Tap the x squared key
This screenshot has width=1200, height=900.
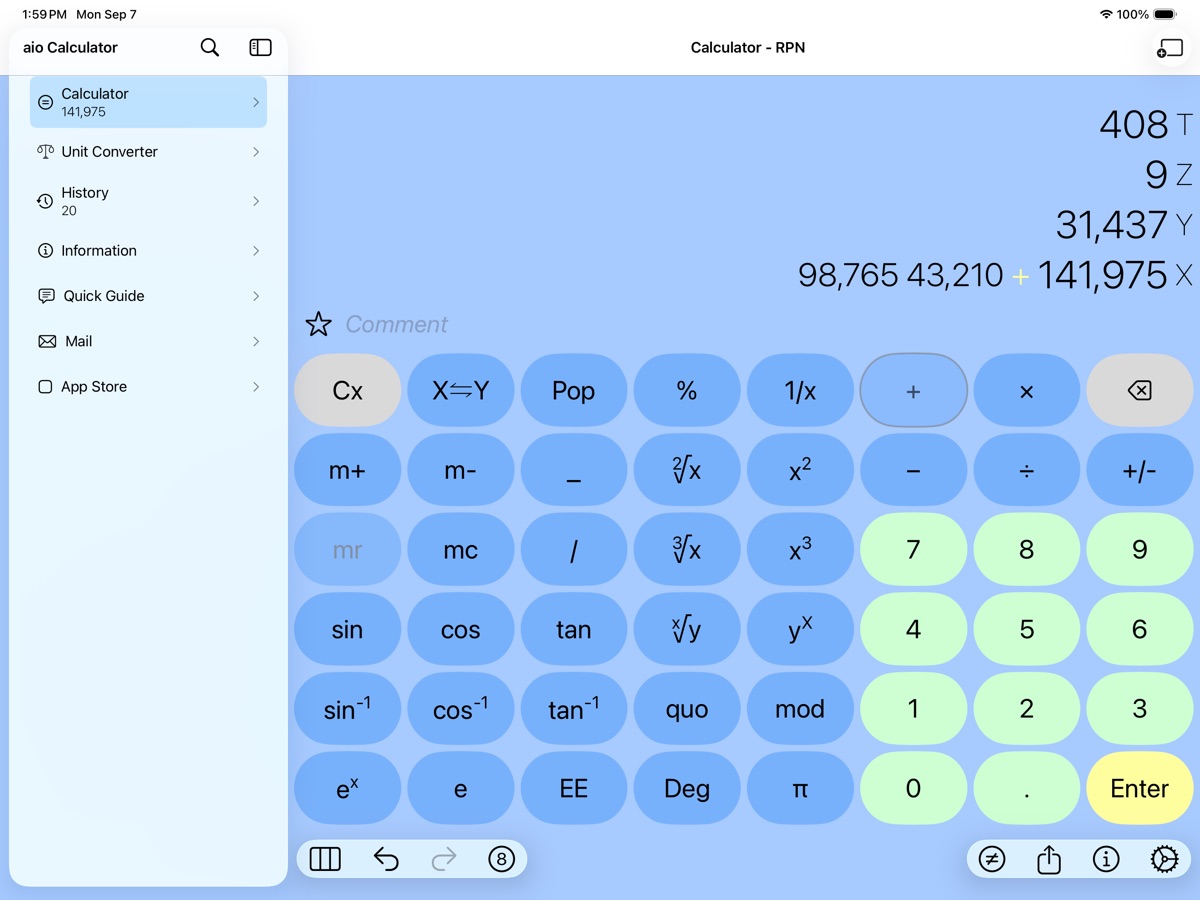tap(800, 470)
